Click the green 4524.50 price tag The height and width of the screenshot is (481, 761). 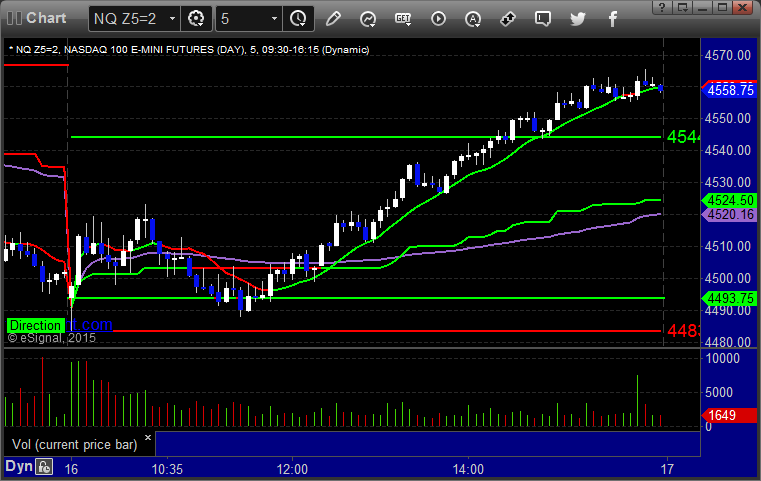[x=729, y=200]
